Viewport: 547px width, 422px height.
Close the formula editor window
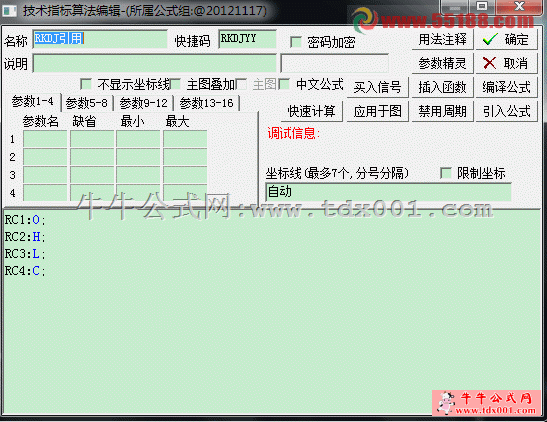[520, 6]
